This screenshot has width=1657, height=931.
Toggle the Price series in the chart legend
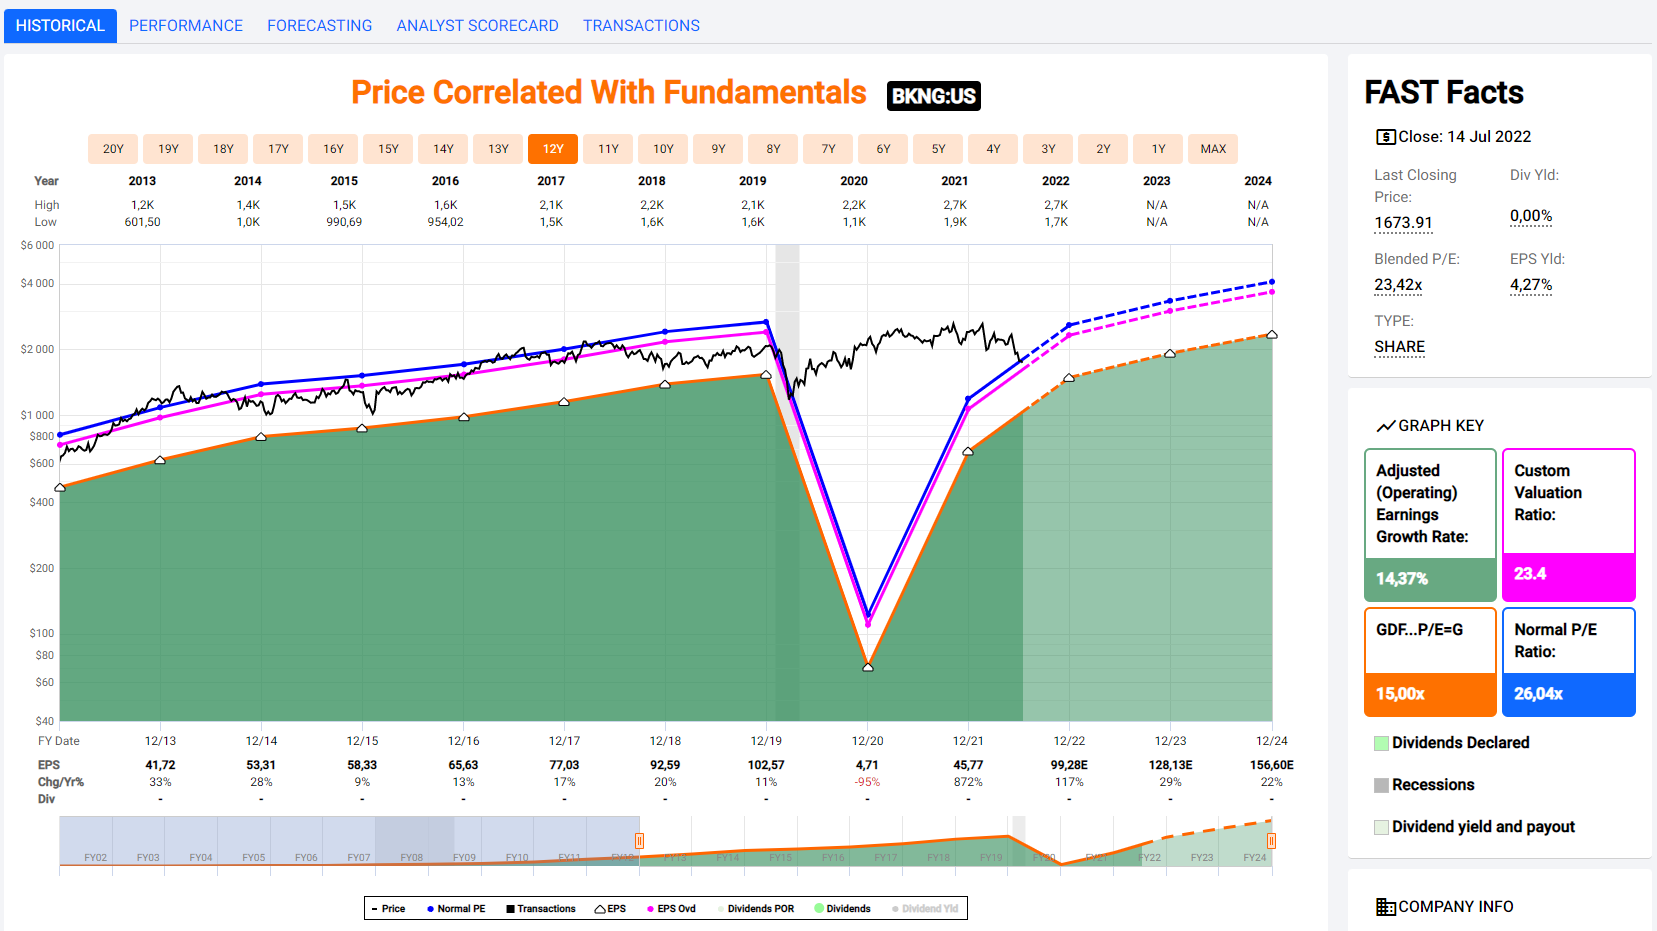coord(388,909)
